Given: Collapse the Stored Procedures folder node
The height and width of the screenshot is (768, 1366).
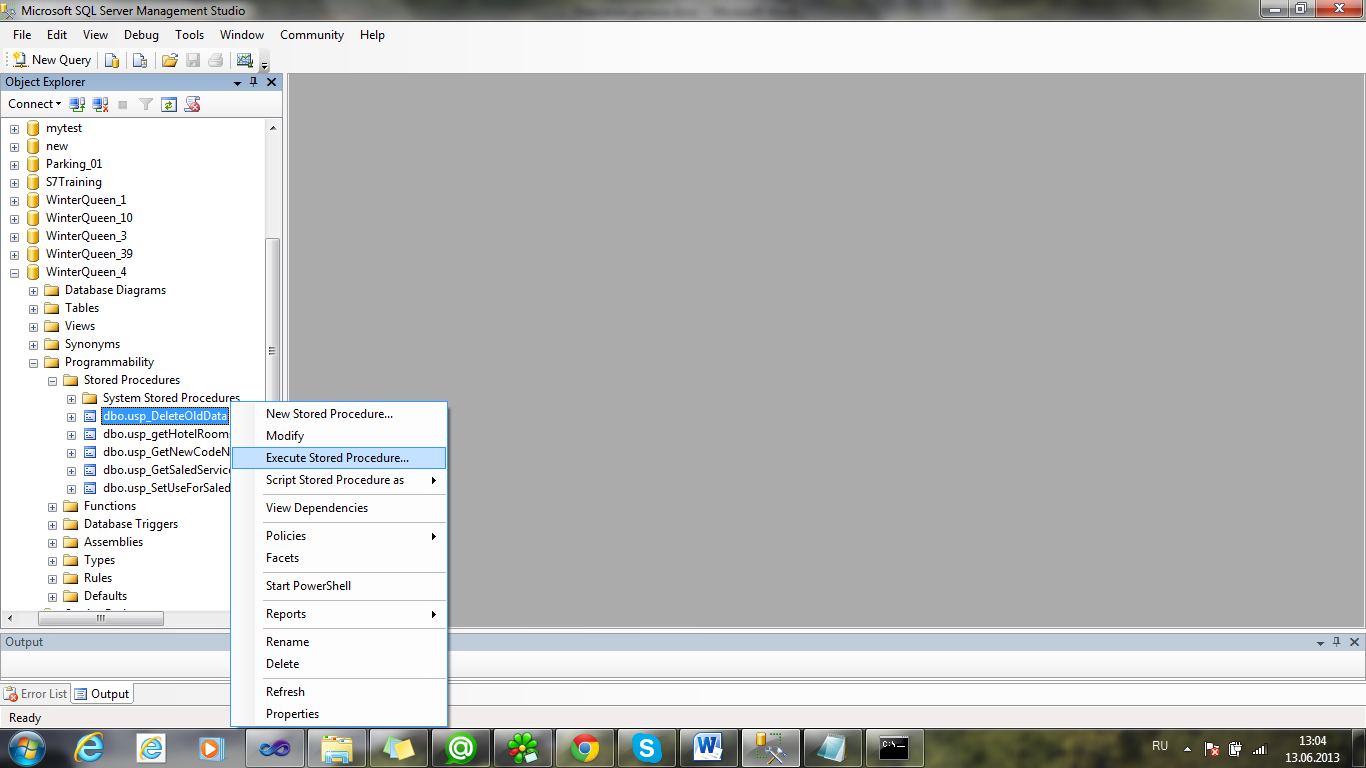Looking at the screenshot, I should coord(53,380).
